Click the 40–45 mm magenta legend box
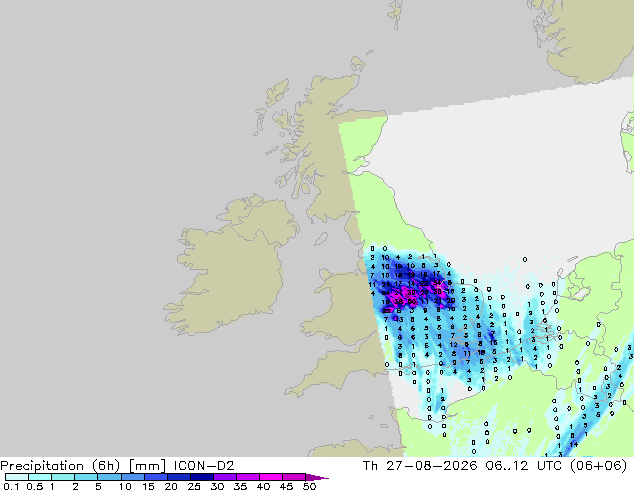The image size is (634, 490). [271, 477]
